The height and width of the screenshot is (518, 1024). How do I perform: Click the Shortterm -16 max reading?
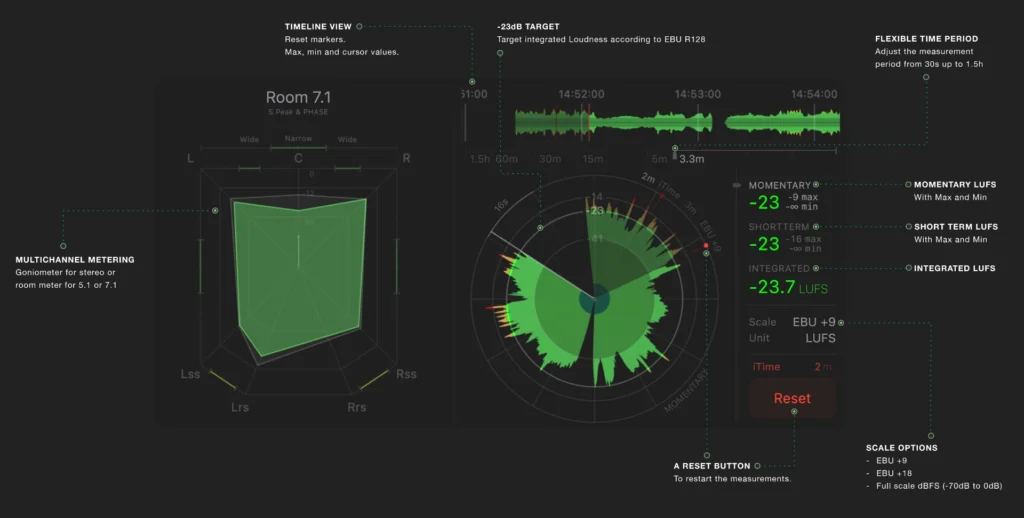click(x=805, y=239)
